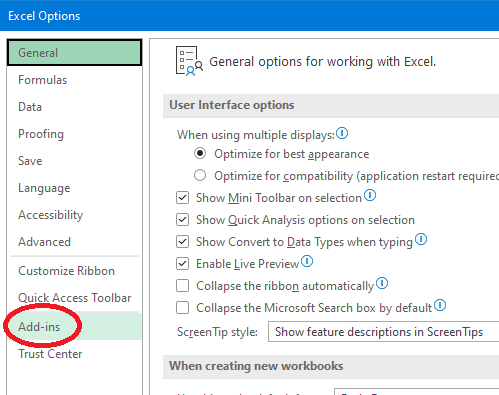Open the Quick Access Toolbar settings
The width and height of the screenshot is (499, 395).
coord(74,298)
